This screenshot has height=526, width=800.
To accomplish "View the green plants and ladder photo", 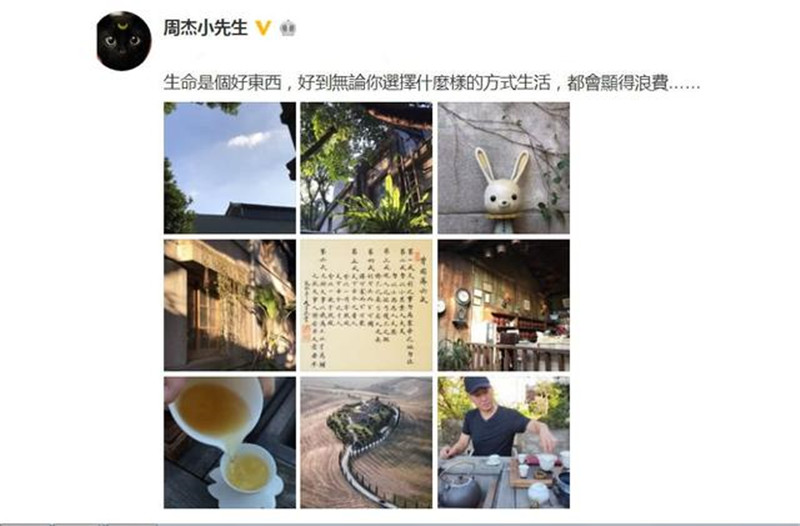I will (x=366, y=168).
